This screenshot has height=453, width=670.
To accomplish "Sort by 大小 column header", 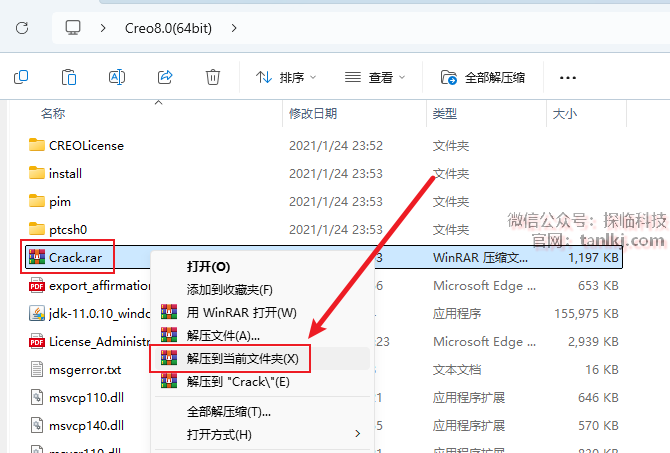I will coord(564,114).
